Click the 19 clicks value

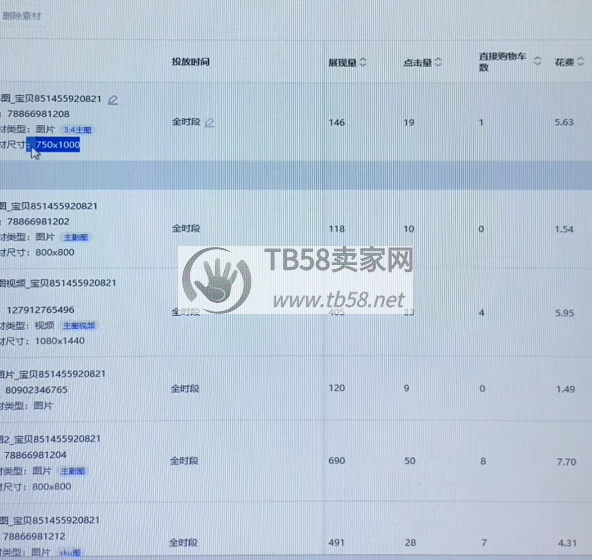click(x=409, y=122)
